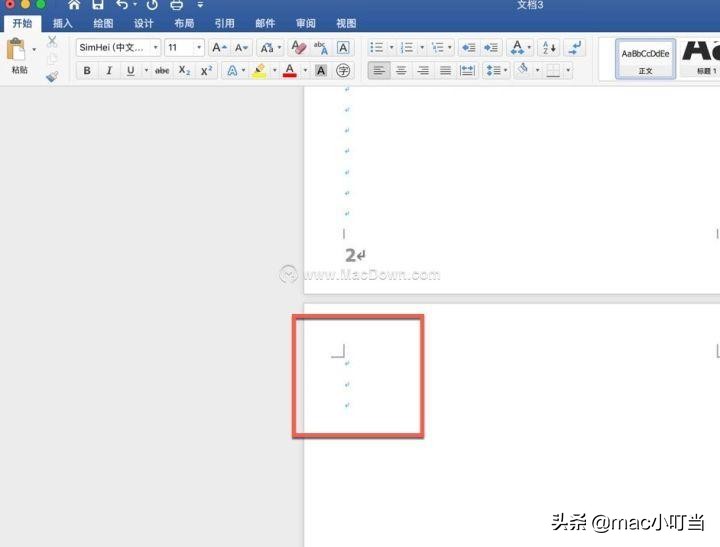Select align right paragraph button
This screenshot has height=547, width=720.
click(423, 71)
